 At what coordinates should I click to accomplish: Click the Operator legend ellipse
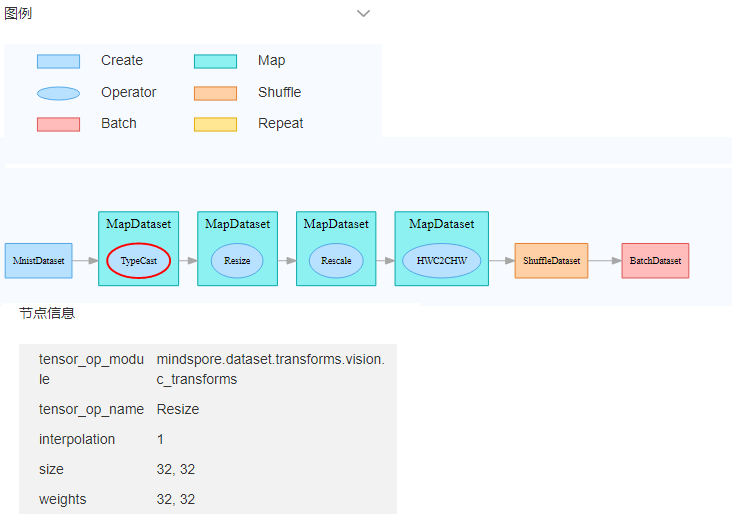click(x=58, y=93)
